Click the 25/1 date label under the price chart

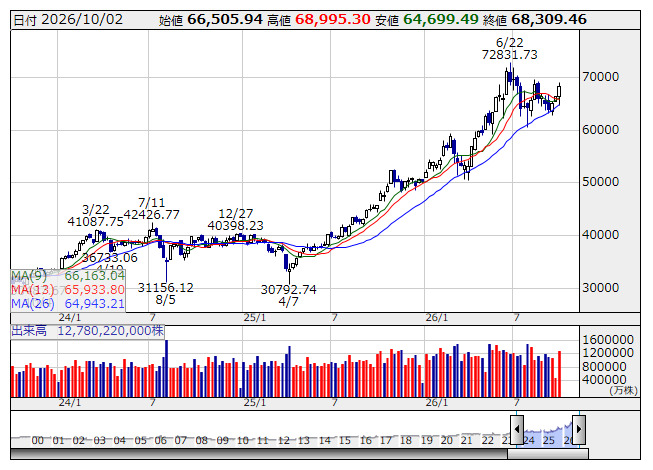click(254, 318)
